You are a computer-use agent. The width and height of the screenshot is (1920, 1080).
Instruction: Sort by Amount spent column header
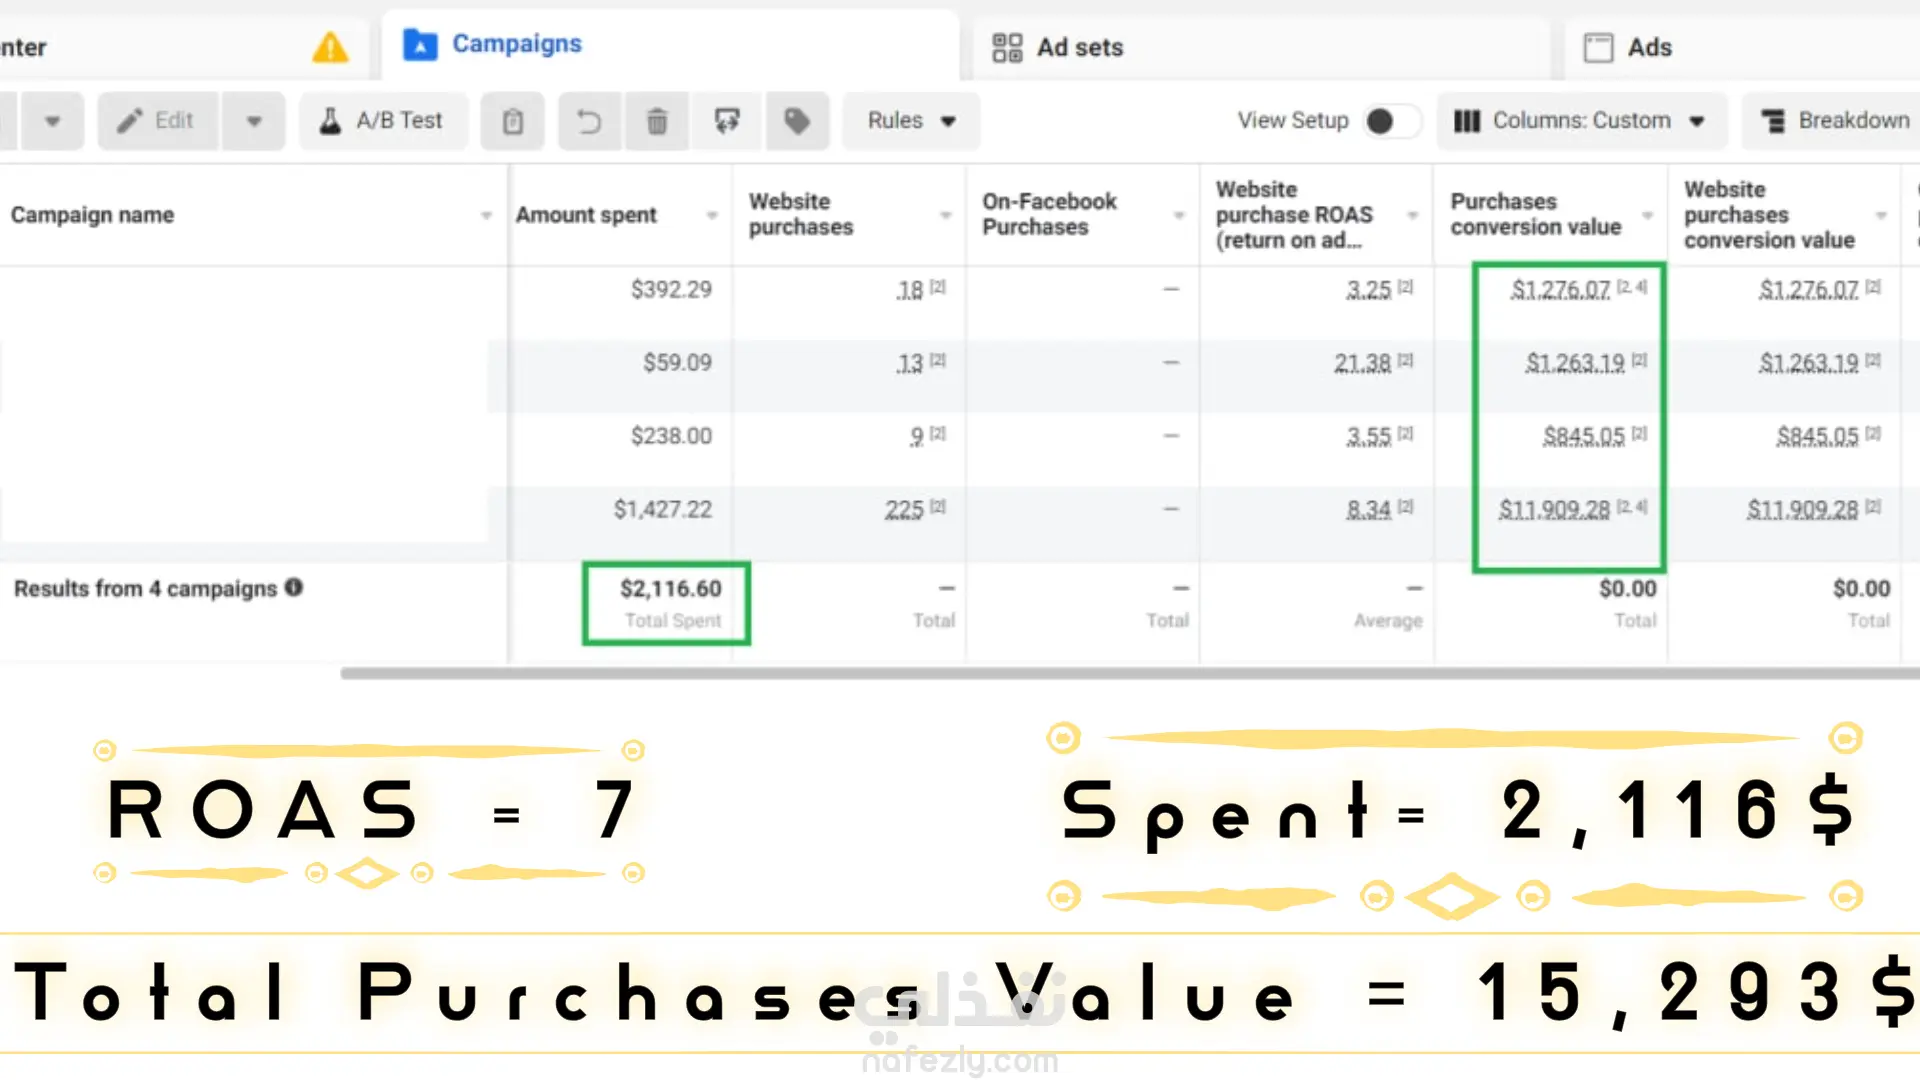click(x=586, y=215)
